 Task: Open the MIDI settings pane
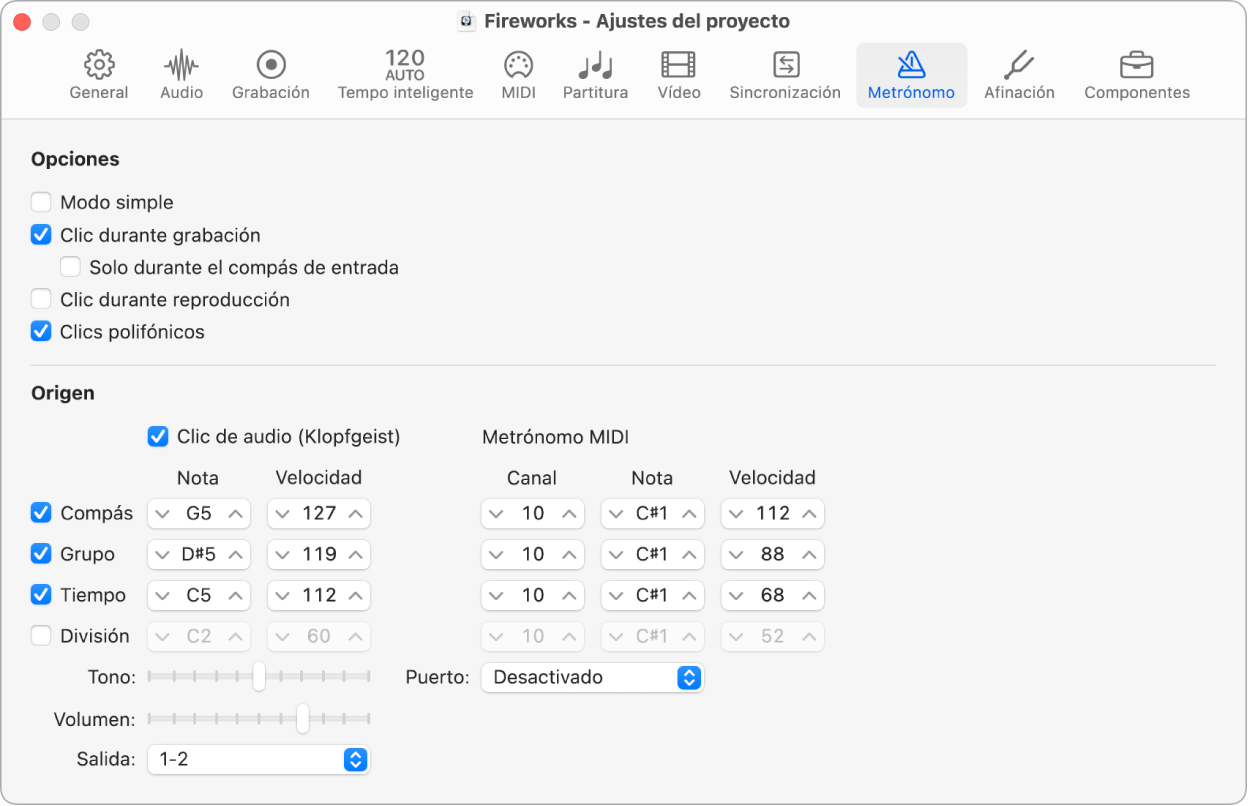tap(518, 76)
